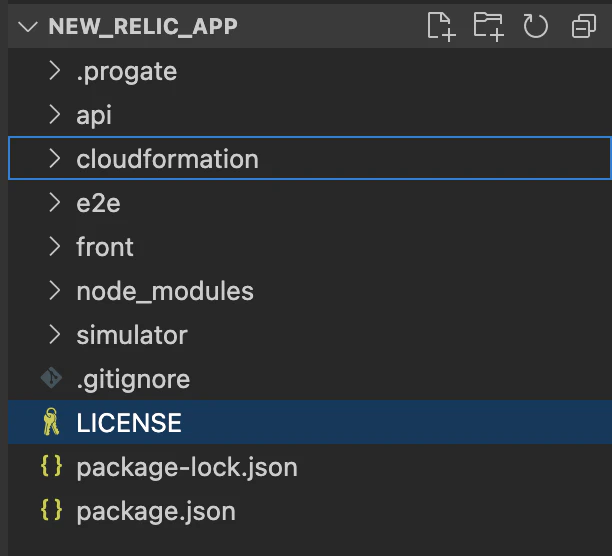Click the New File icon
The image size is (612, 556).
click(441, 26)
